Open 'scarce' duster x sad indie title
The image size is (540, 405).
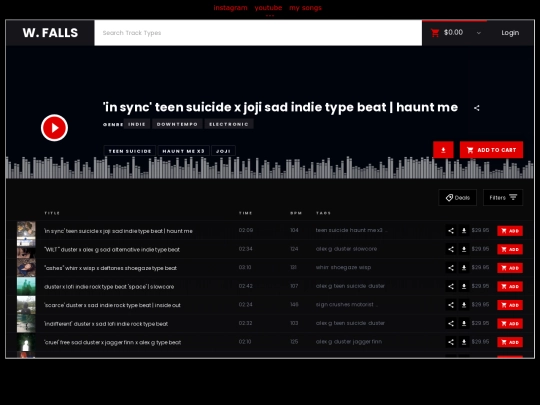pyautogui.click(x=112, y=305)
